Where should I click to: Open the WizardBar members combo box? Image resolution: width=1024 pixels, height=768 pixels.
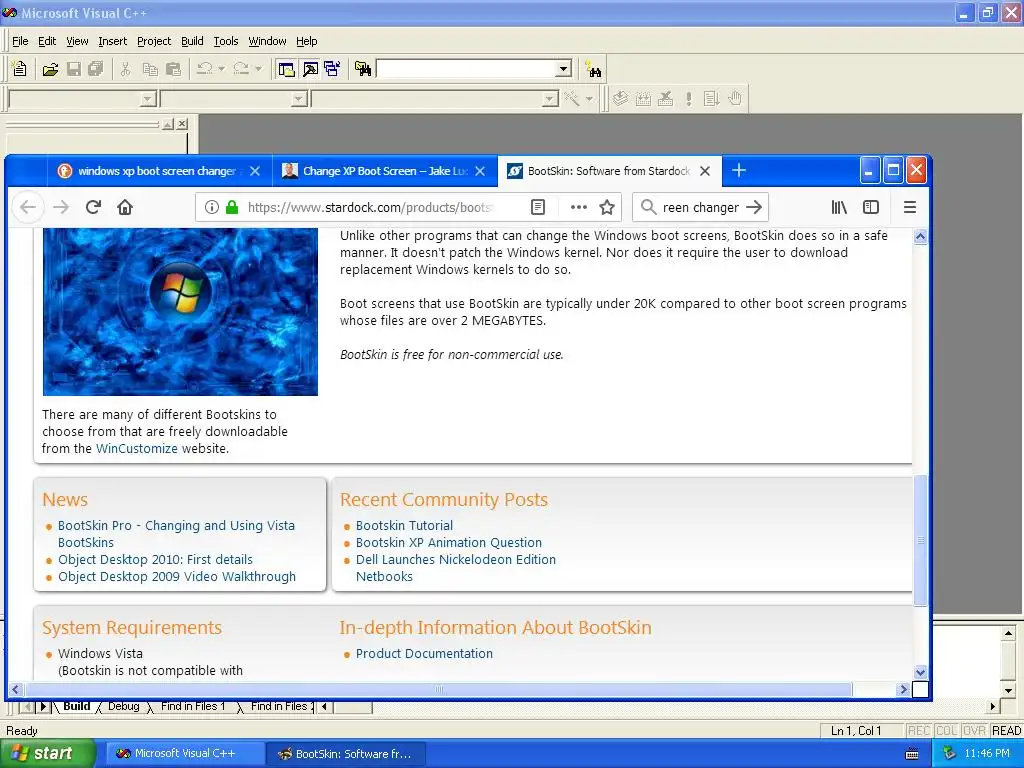click(x=435, y=99)
